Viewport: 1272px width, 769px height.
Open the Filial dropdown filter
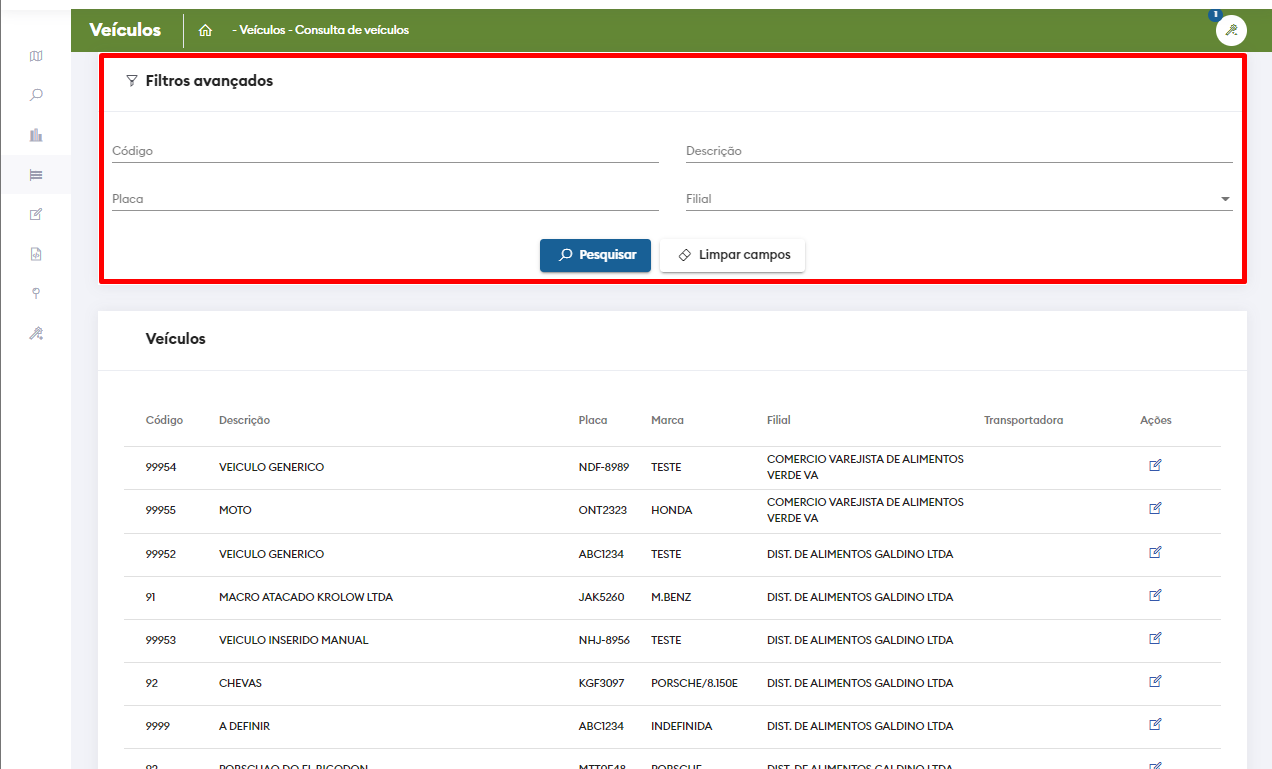click(958, 199)
